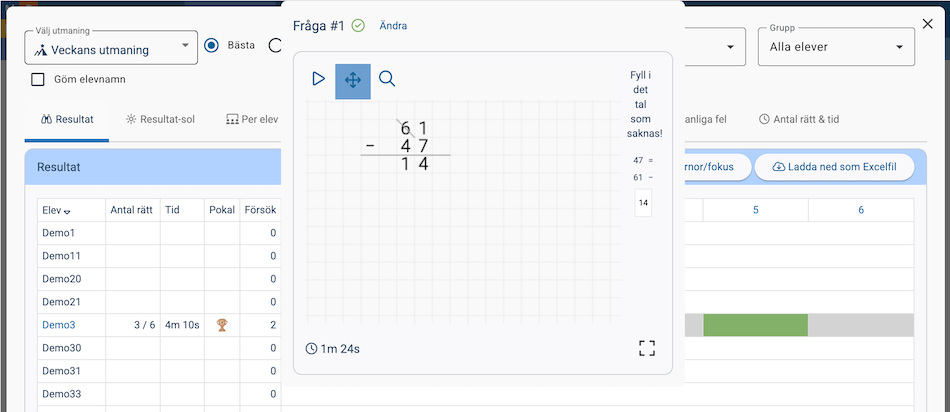Activate the magnifier zoom tool
Image resolution: width=950 pixels, height=412 pixels.
[387, 79]
